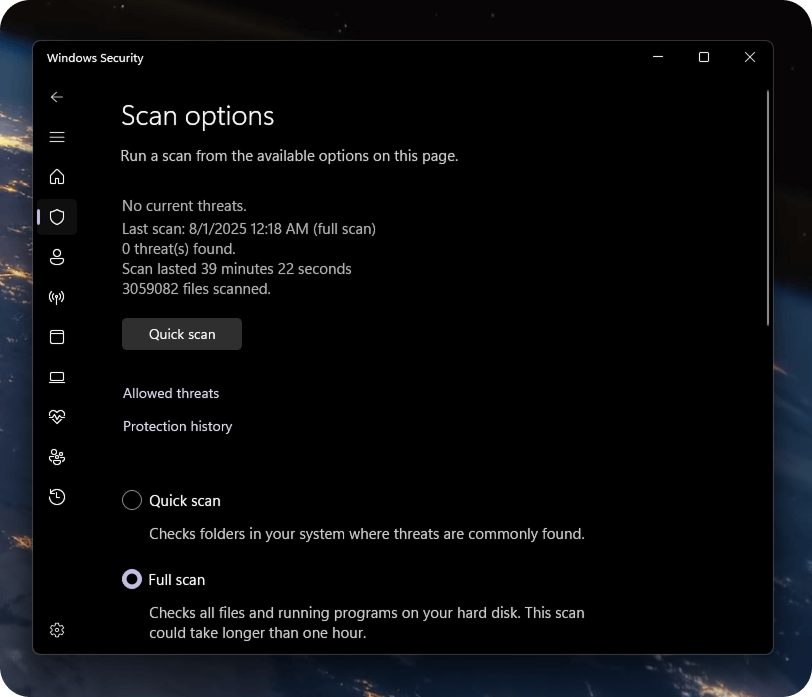Screen dimensions: 812x697
Task: Click 'Scan lasted 39 minutes 22 seconds' text
Action: (x=237, y=269)
